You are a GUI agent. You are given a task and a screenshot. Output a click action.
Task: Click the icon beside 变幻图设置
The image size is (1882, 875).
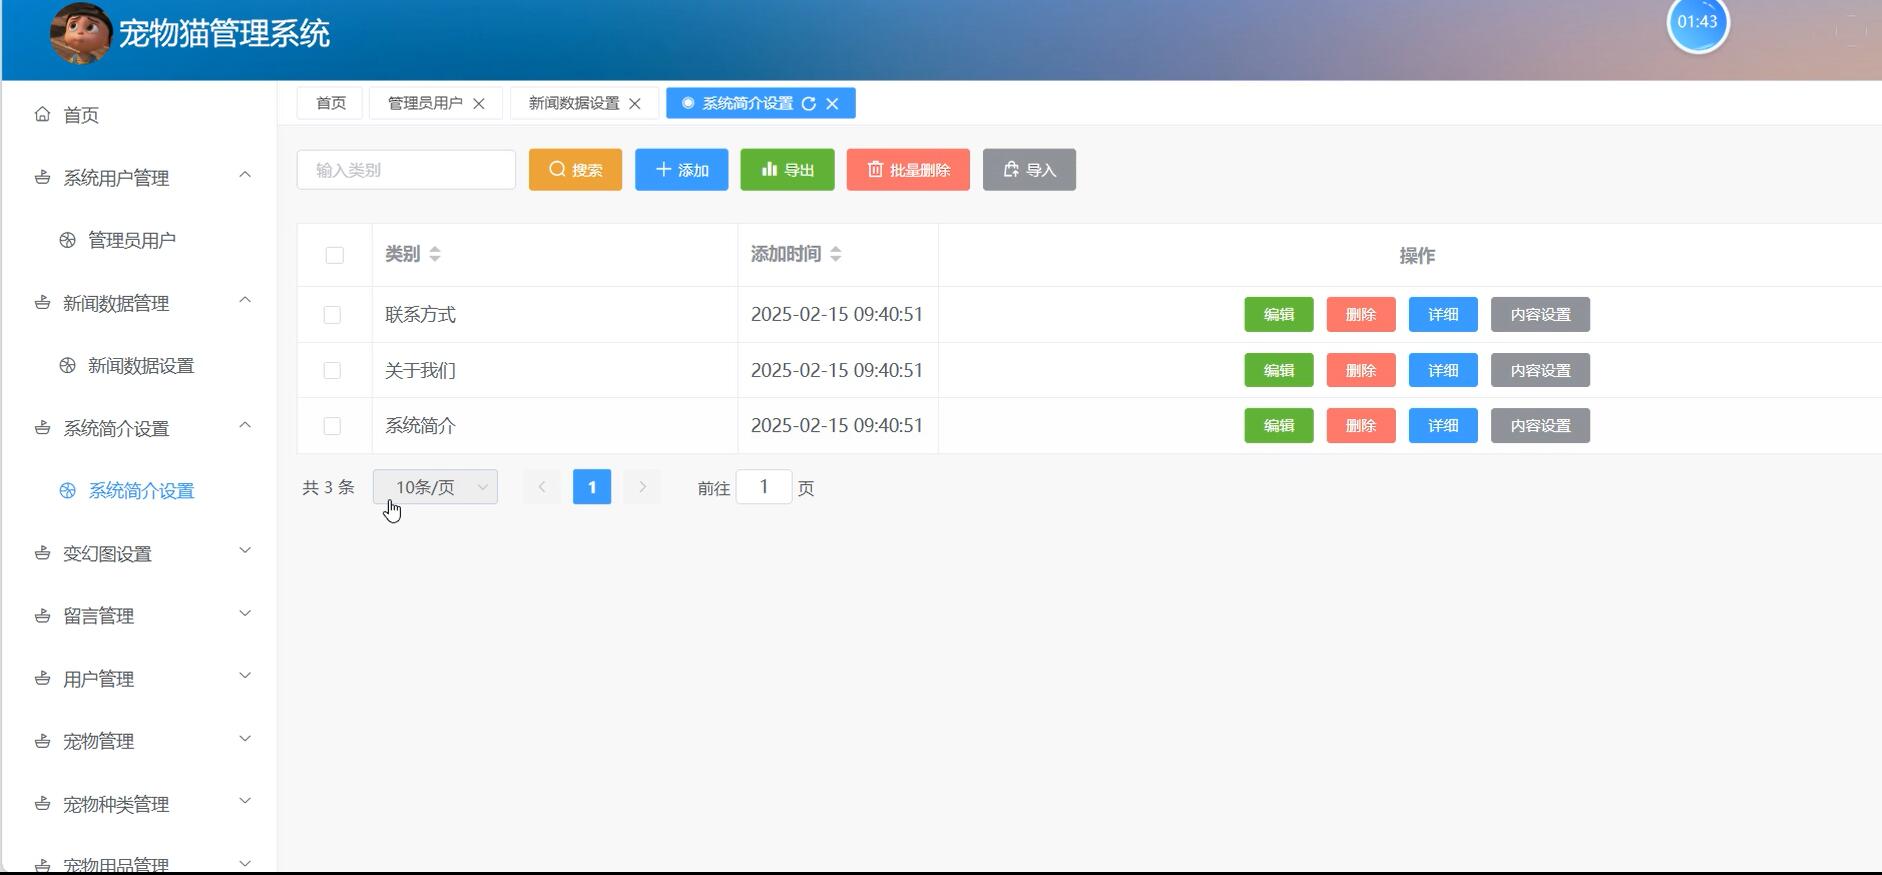click(x=42, y=553)
